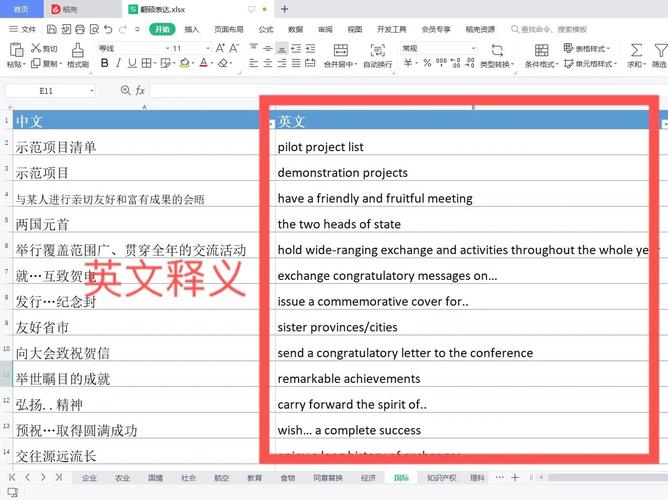Image resolution: width=668 pixels, height=500 pixels.
Task: Open the font name dropdown
Action: pos(167,48)
